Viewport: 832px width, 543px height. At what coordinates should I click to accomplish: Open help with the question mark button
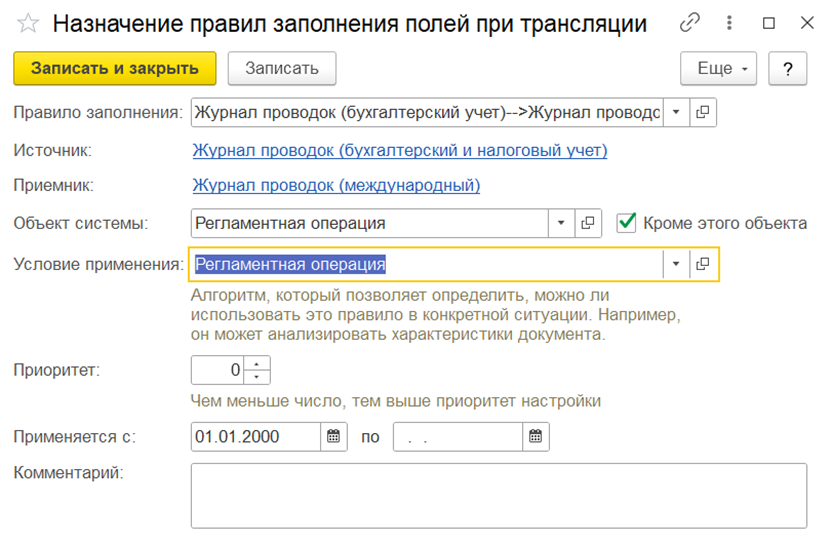tap(788, 69)
